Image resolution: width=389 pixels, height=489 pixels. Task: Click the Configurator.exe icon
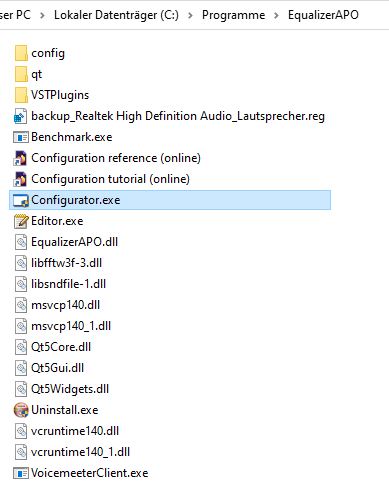point(21,200)
